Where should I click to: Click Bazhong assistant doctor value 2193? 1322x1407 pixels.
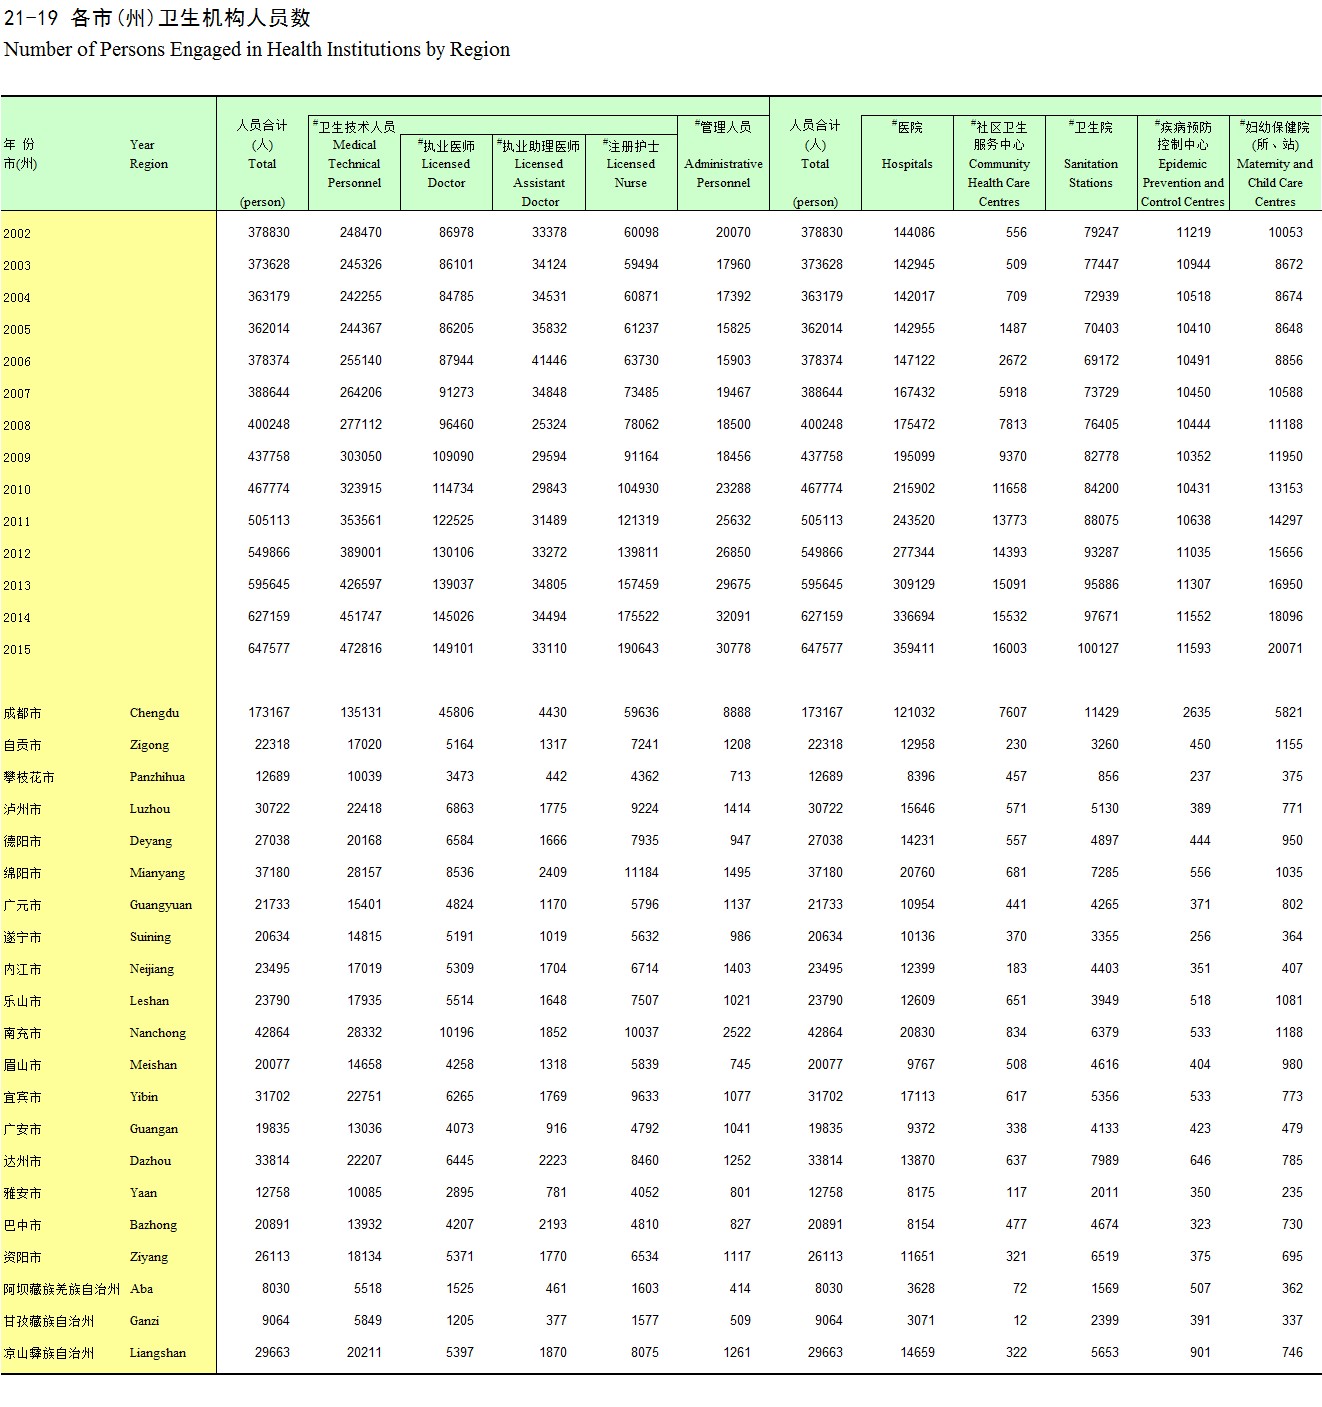coord(553,1225)
